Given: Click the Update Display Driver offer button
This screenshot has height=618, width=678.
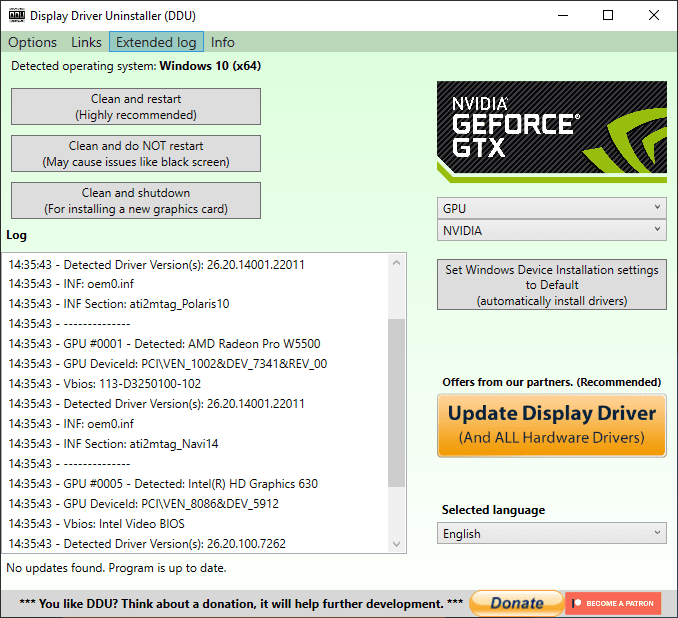Looking at the screenshot, I should click(x=552, y=425).
